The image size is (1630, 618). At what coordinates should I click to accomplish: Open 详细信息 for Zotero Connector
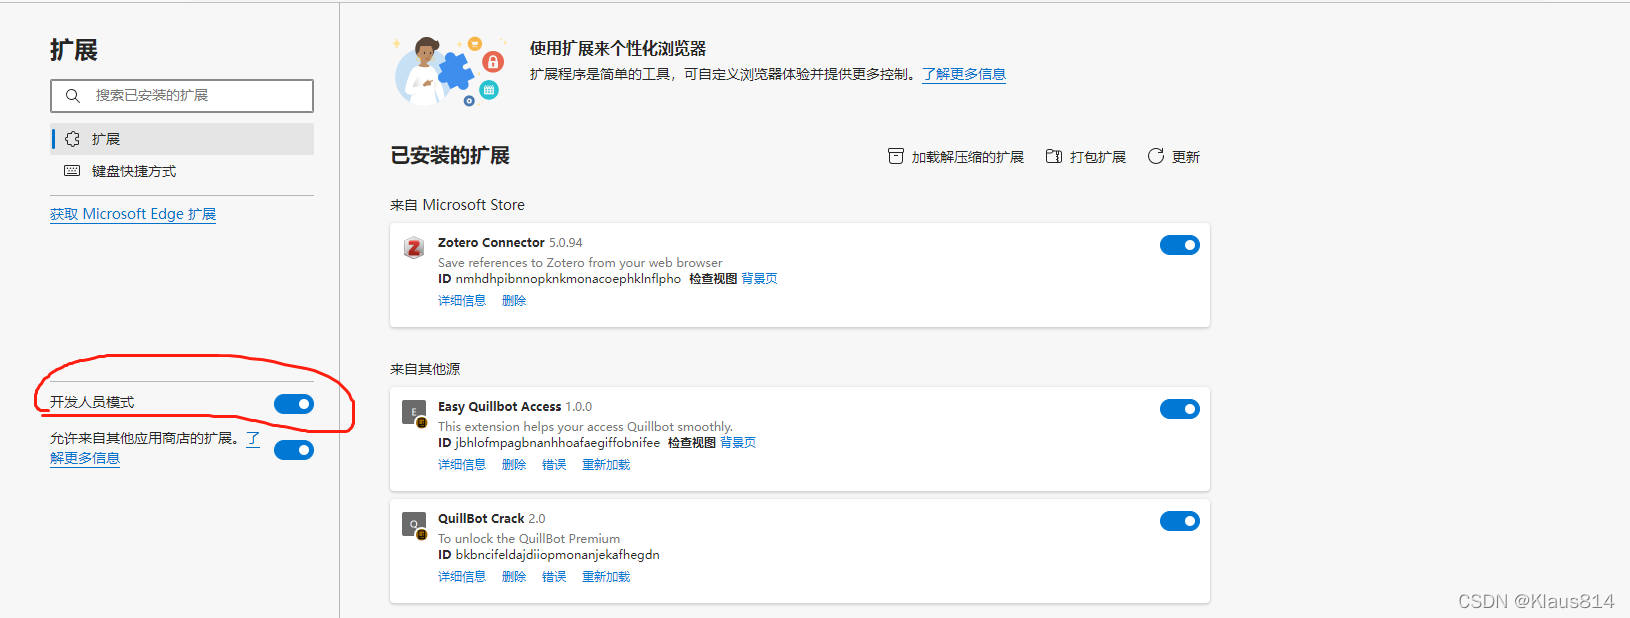pyautogui.click(x=462, y=301)
